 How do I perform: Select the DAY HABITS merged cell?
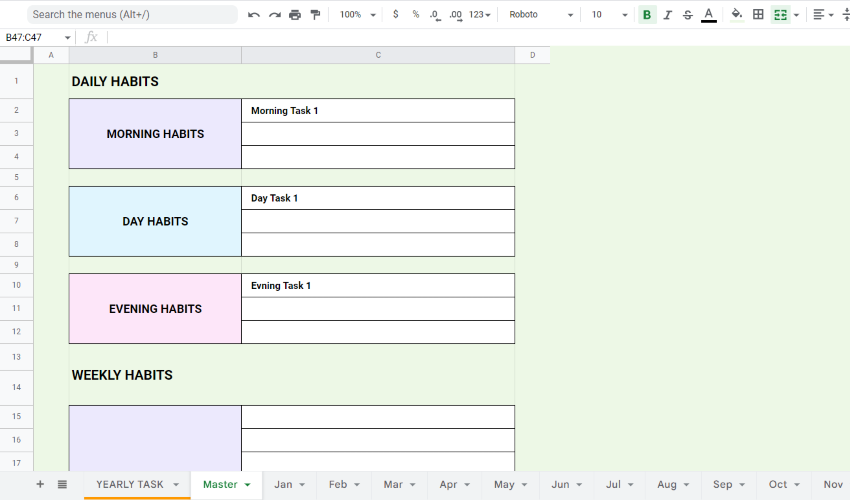click(x=155, y=221)
